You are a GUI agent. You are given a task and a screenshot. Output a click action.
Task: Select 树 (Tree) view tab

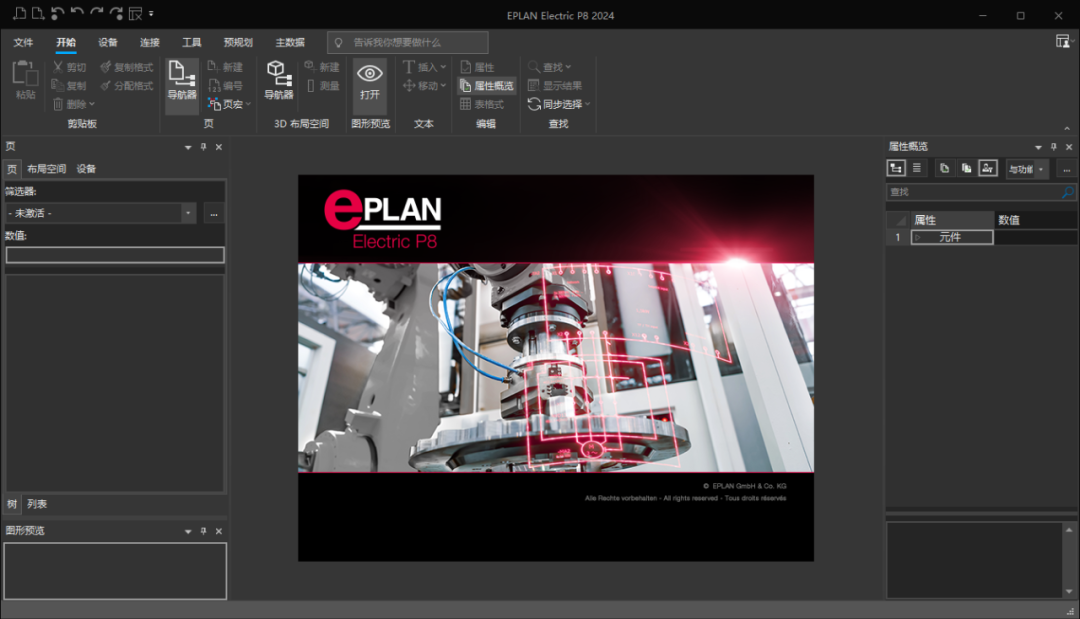pos(12,504)
